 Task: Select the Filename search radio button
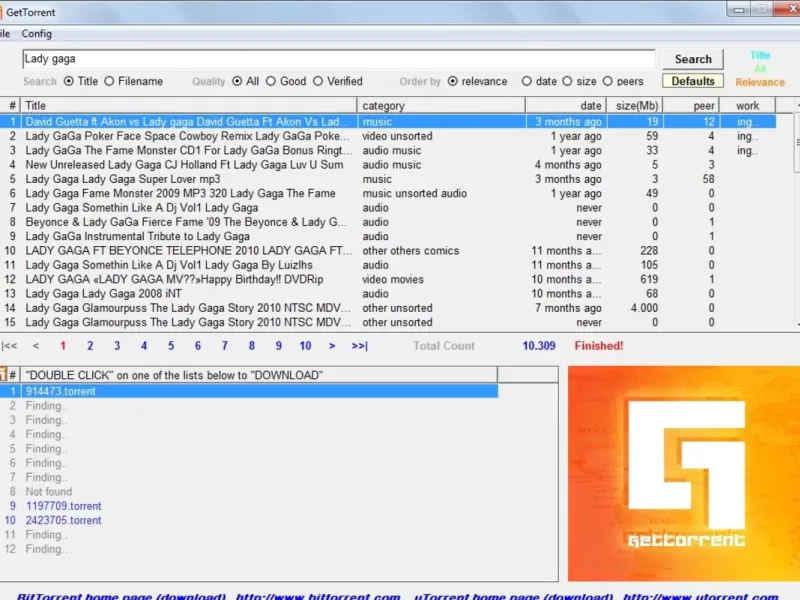pos(109,81)
